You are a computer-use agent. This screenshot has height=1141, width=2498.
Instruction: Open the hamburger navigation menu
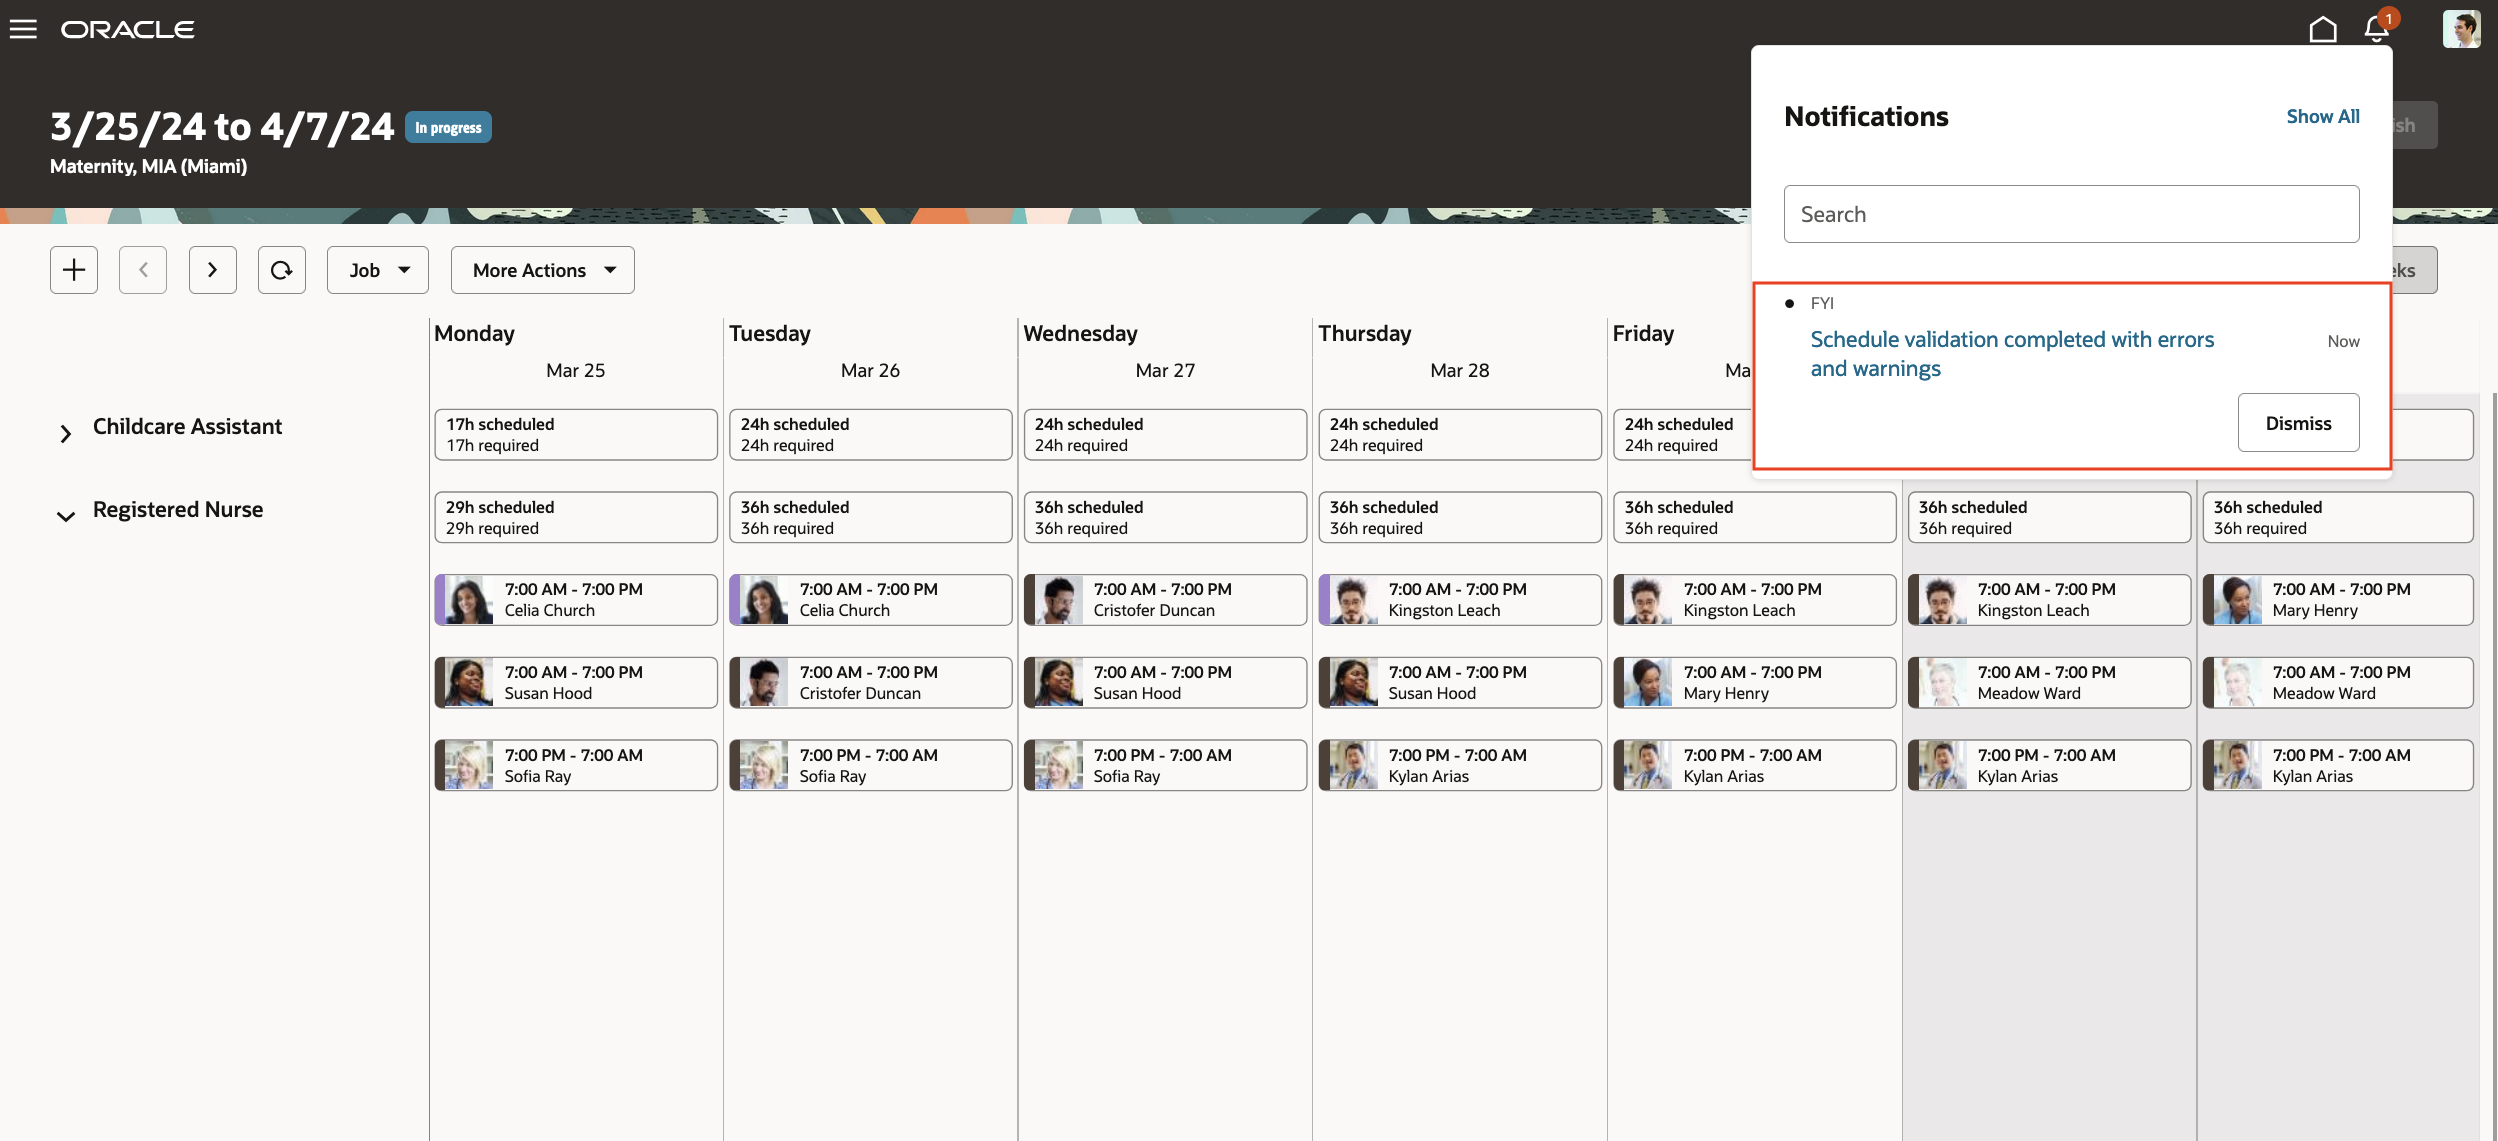pos(23,29)
